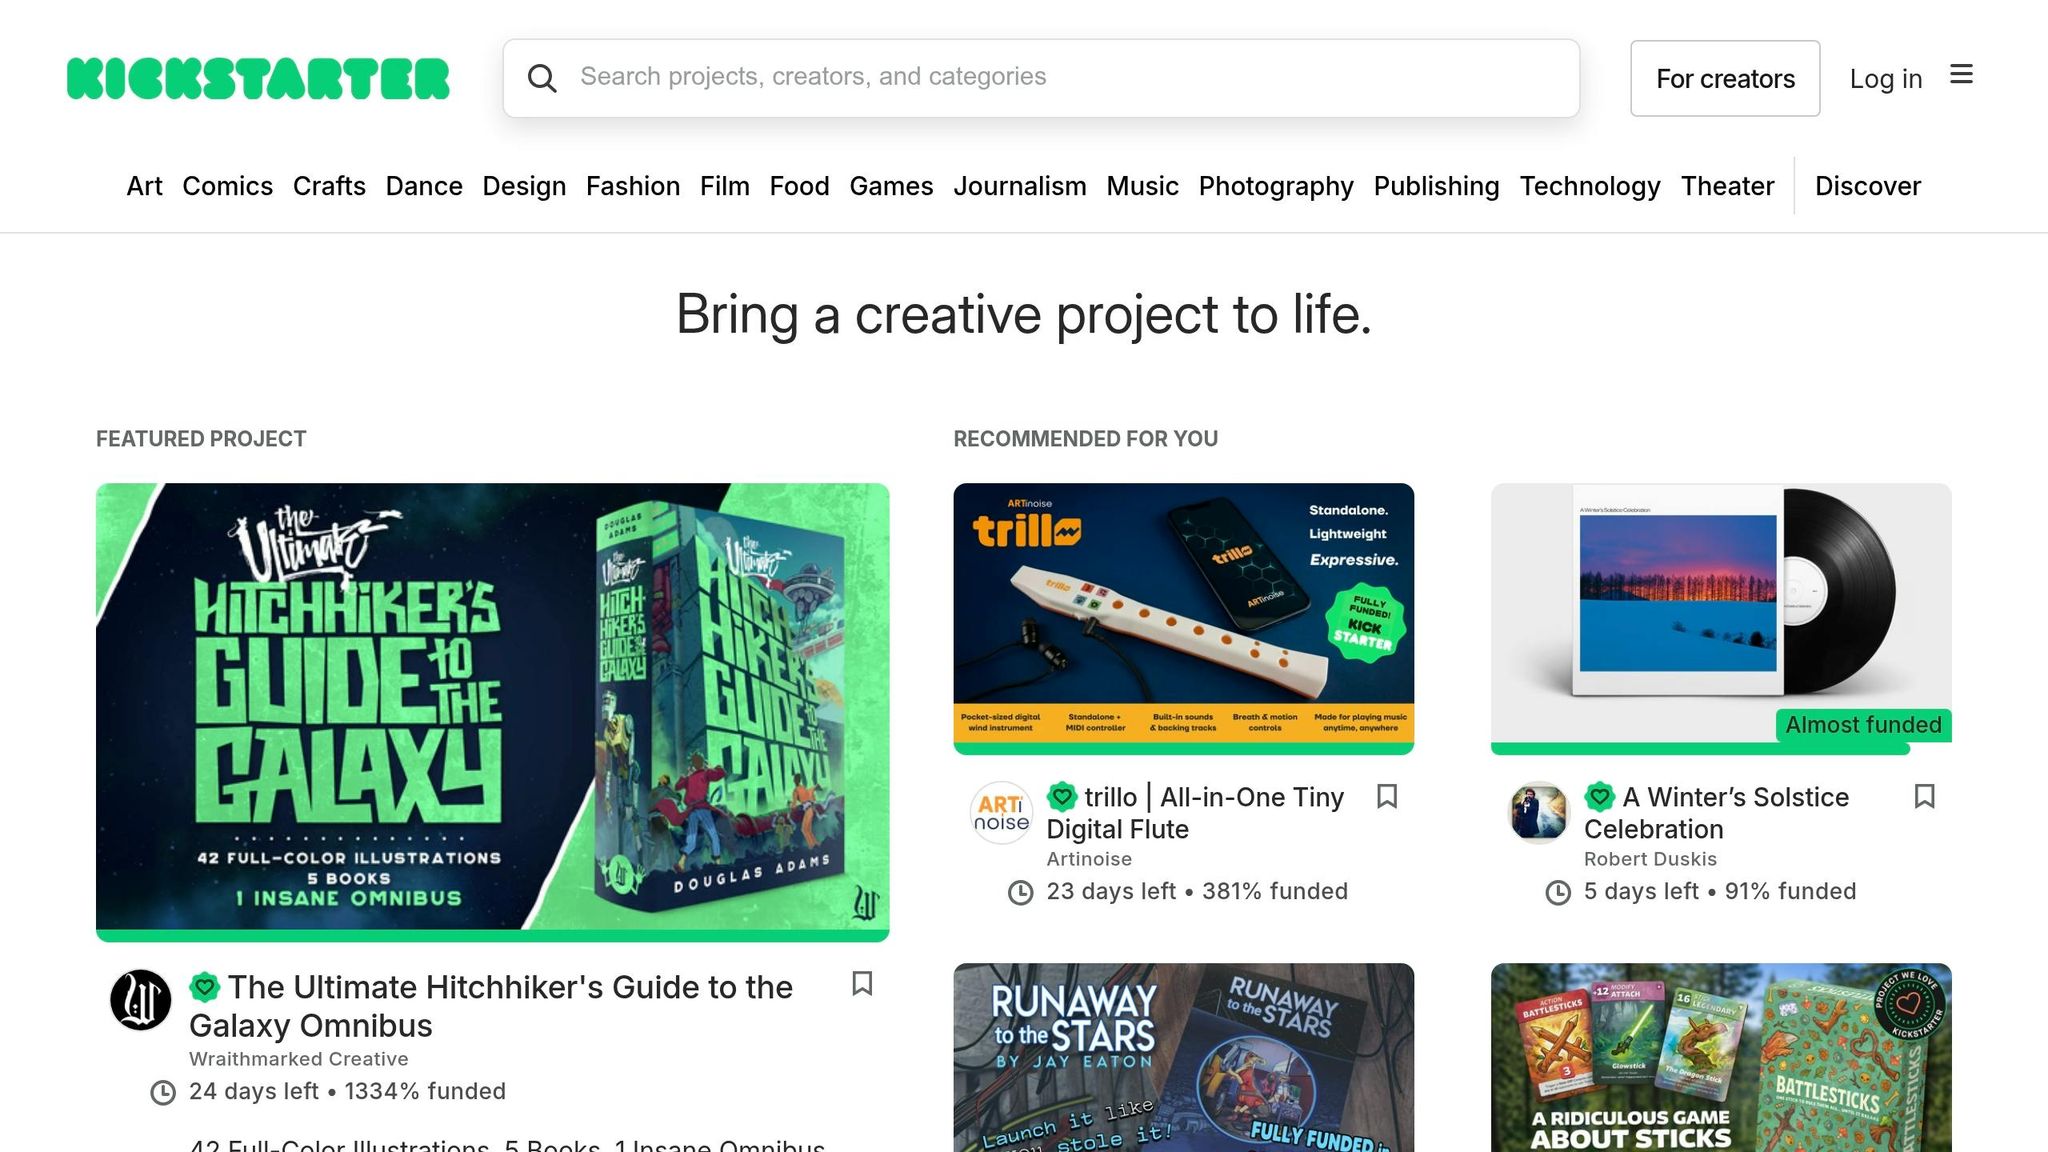Click Wraithmarked Creative avatar icon

click(140, 1000)
